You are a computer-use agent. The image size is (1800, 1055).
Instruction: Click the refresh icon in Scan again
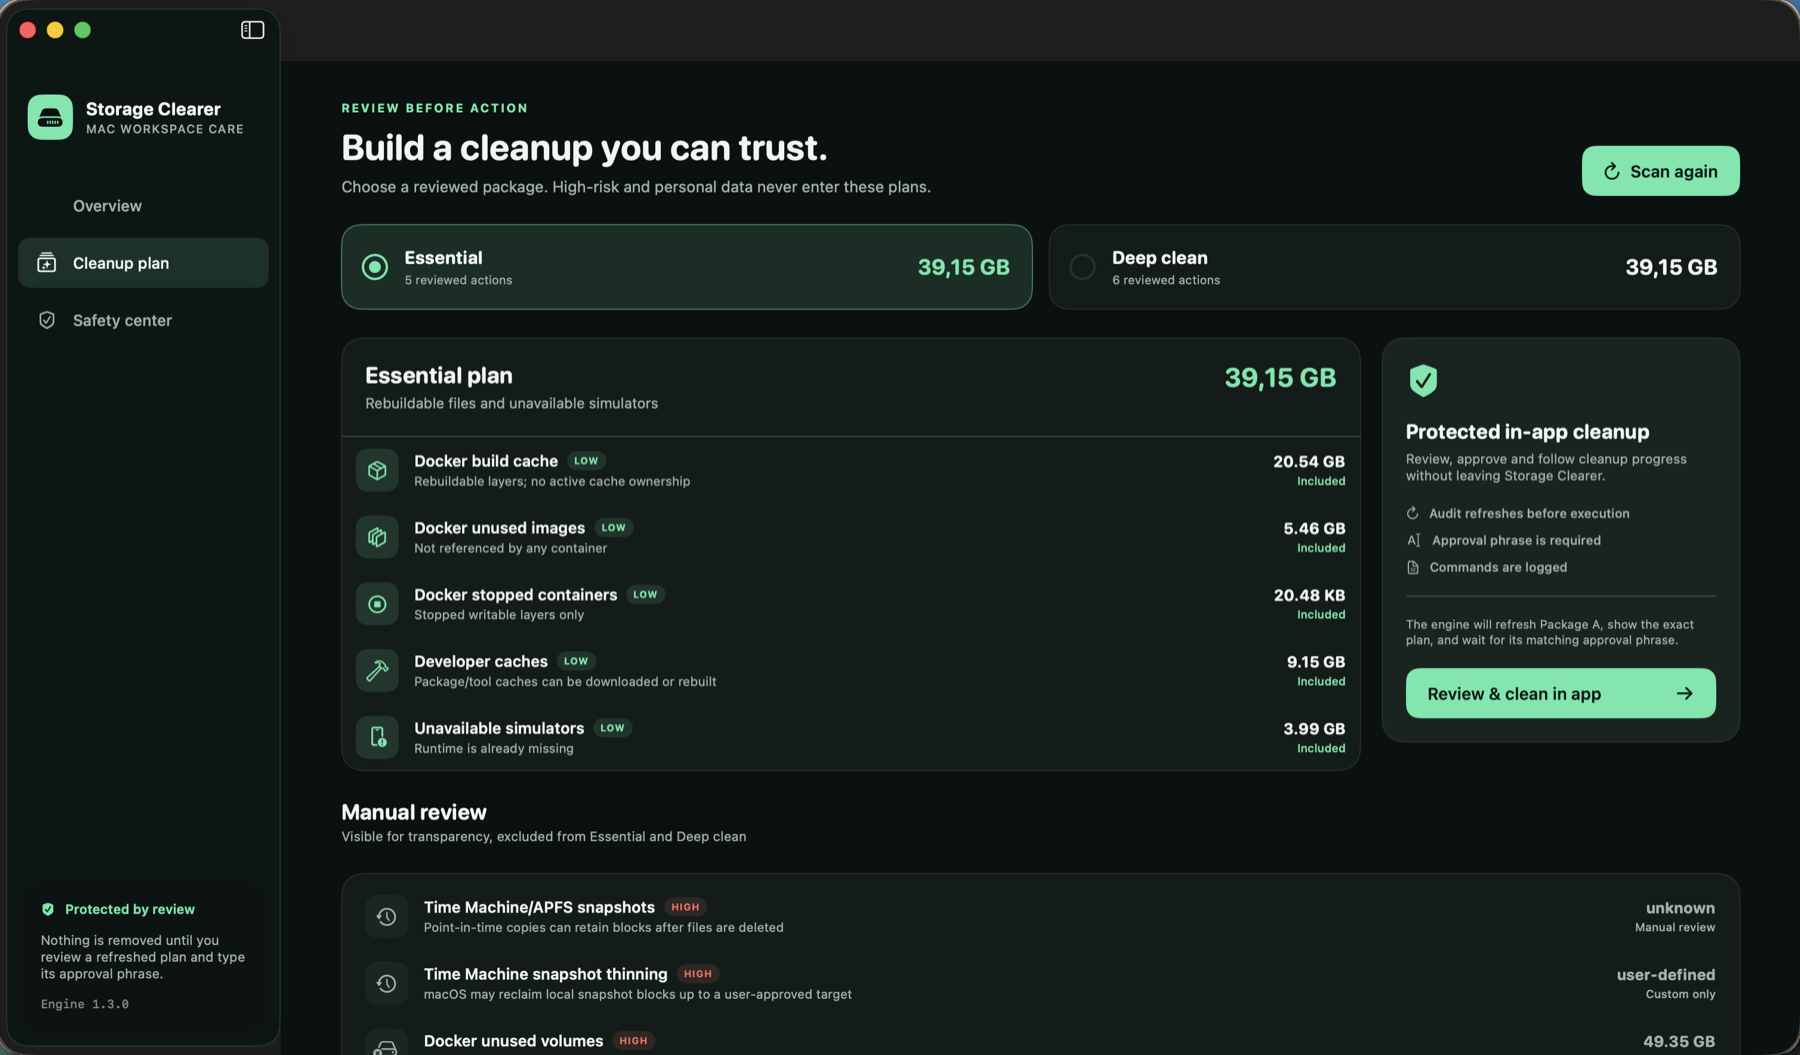(x=1612, y=172)
